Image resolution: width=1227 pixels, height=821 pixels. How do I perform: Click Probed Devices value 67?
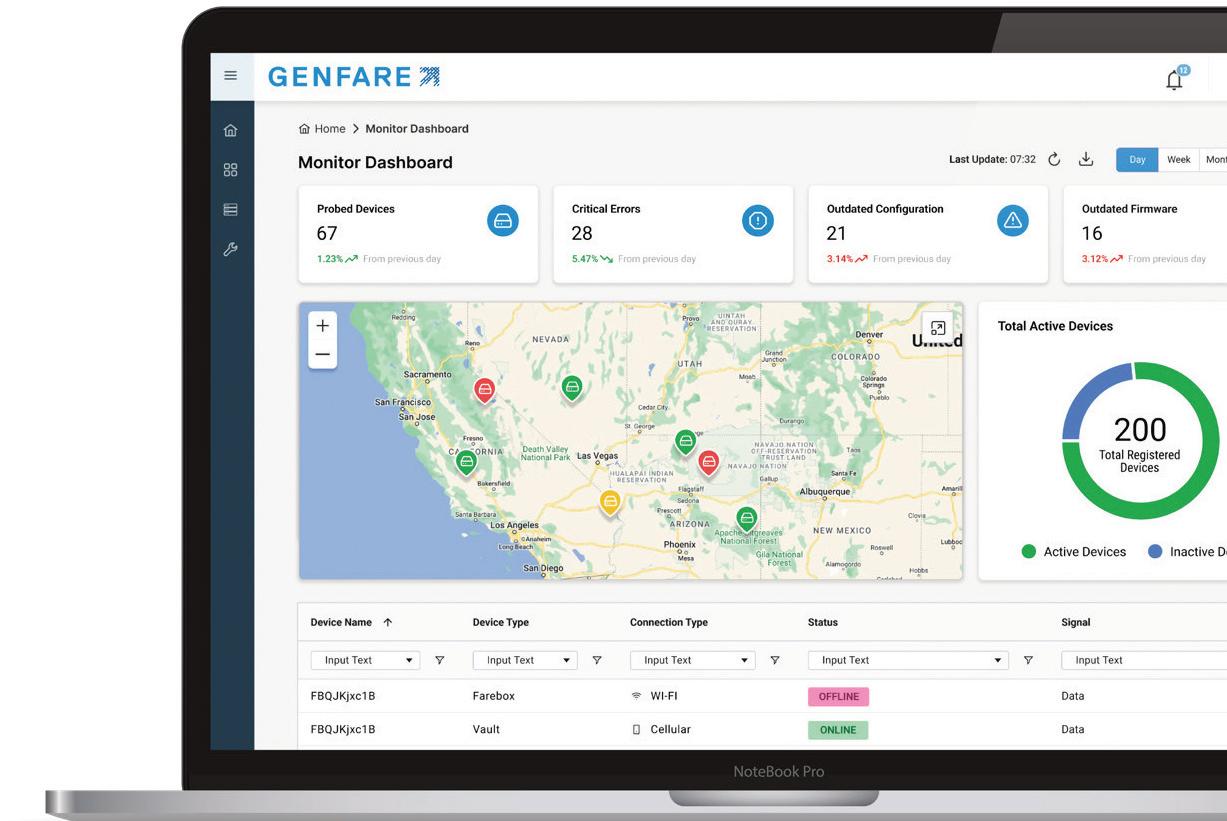point(327,234)
